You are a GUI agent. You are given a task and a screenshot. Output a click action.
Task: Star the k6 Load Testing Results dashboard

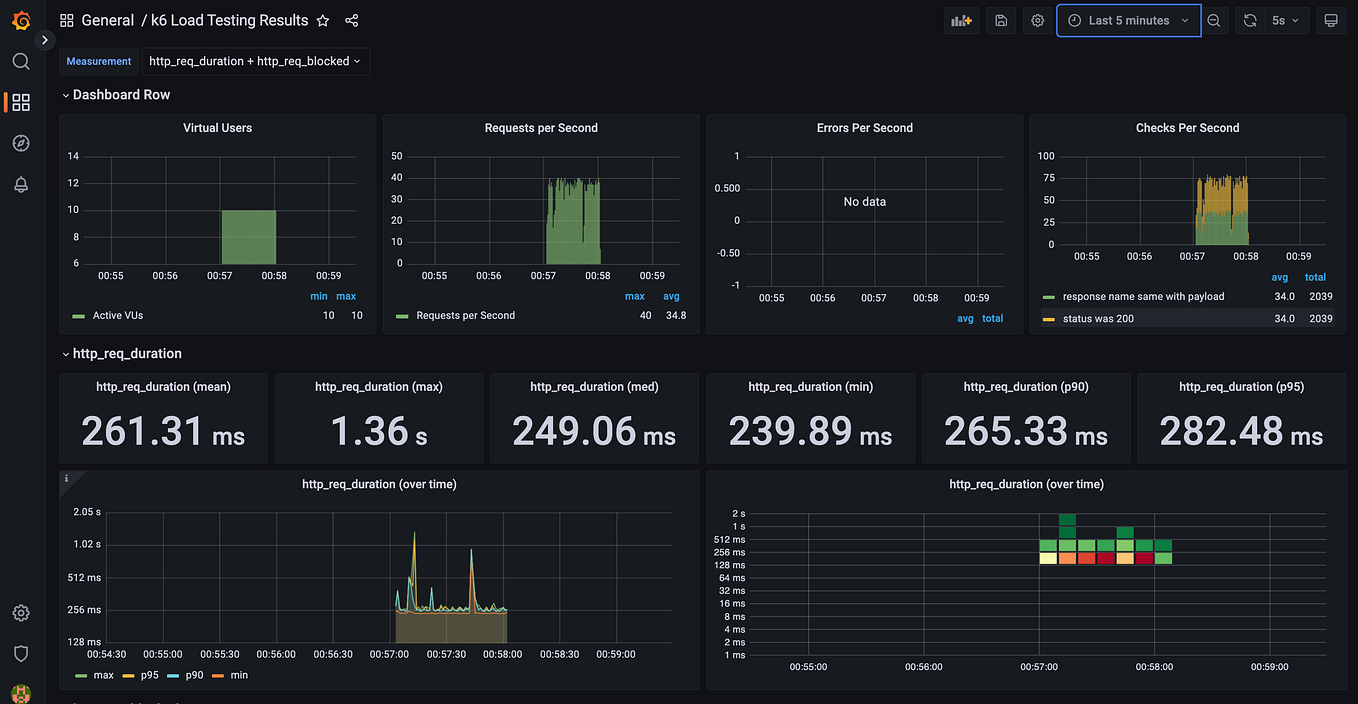(323, 20)
